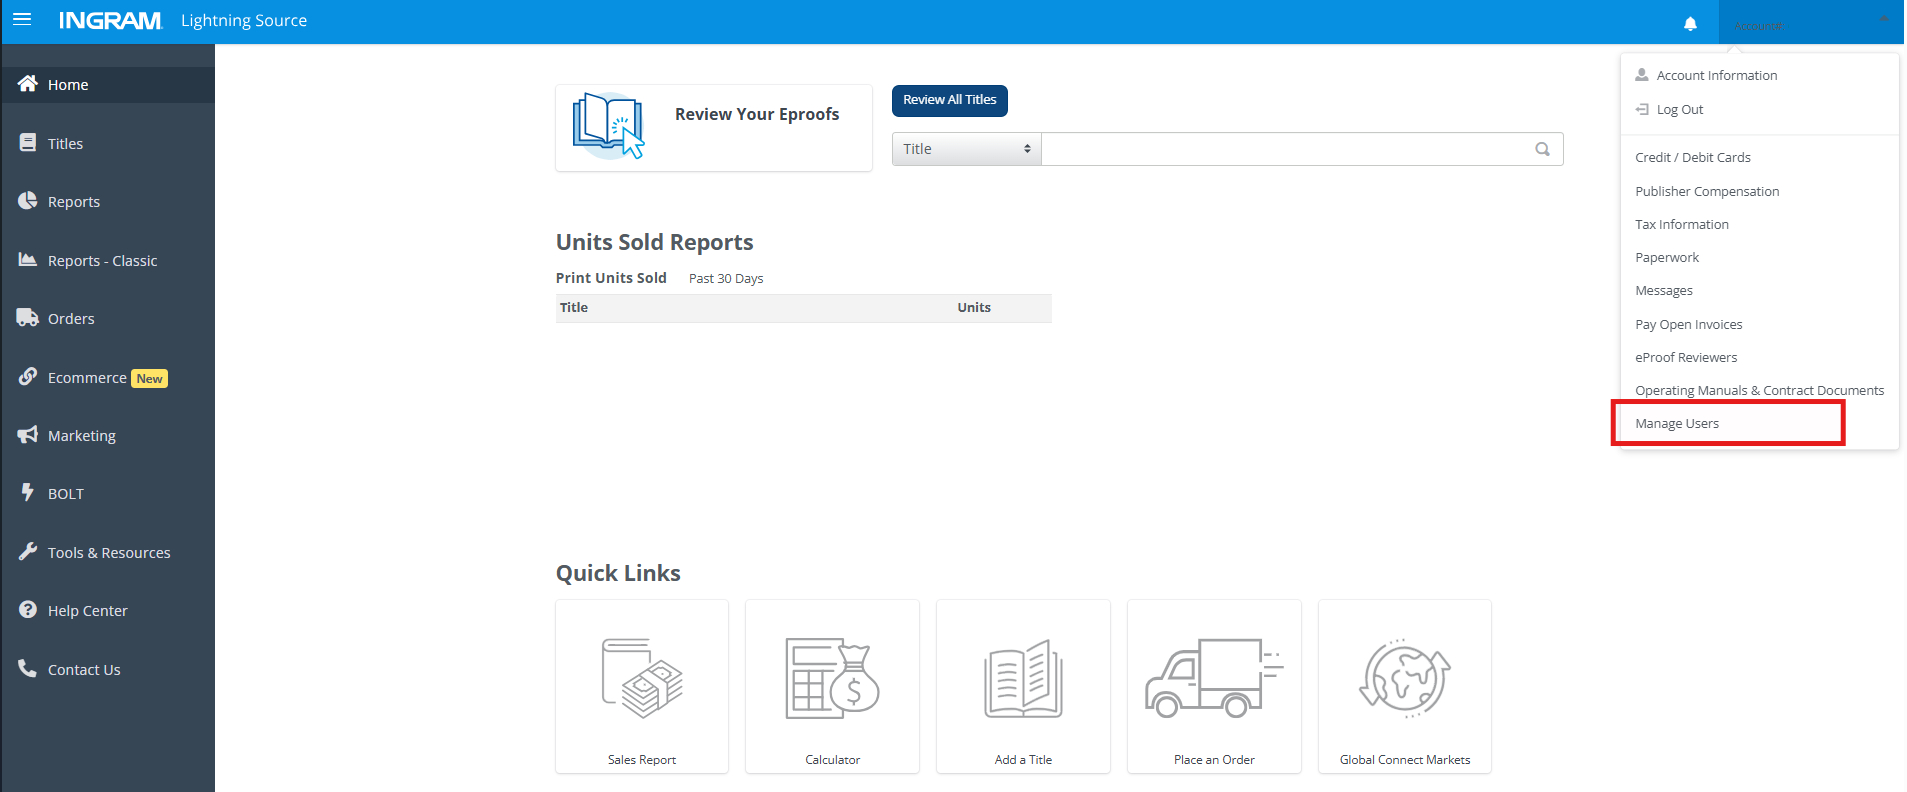Open Ecommerce in the sidebar
Viewport: 1907px width, 792px height.
click(87, 378)
